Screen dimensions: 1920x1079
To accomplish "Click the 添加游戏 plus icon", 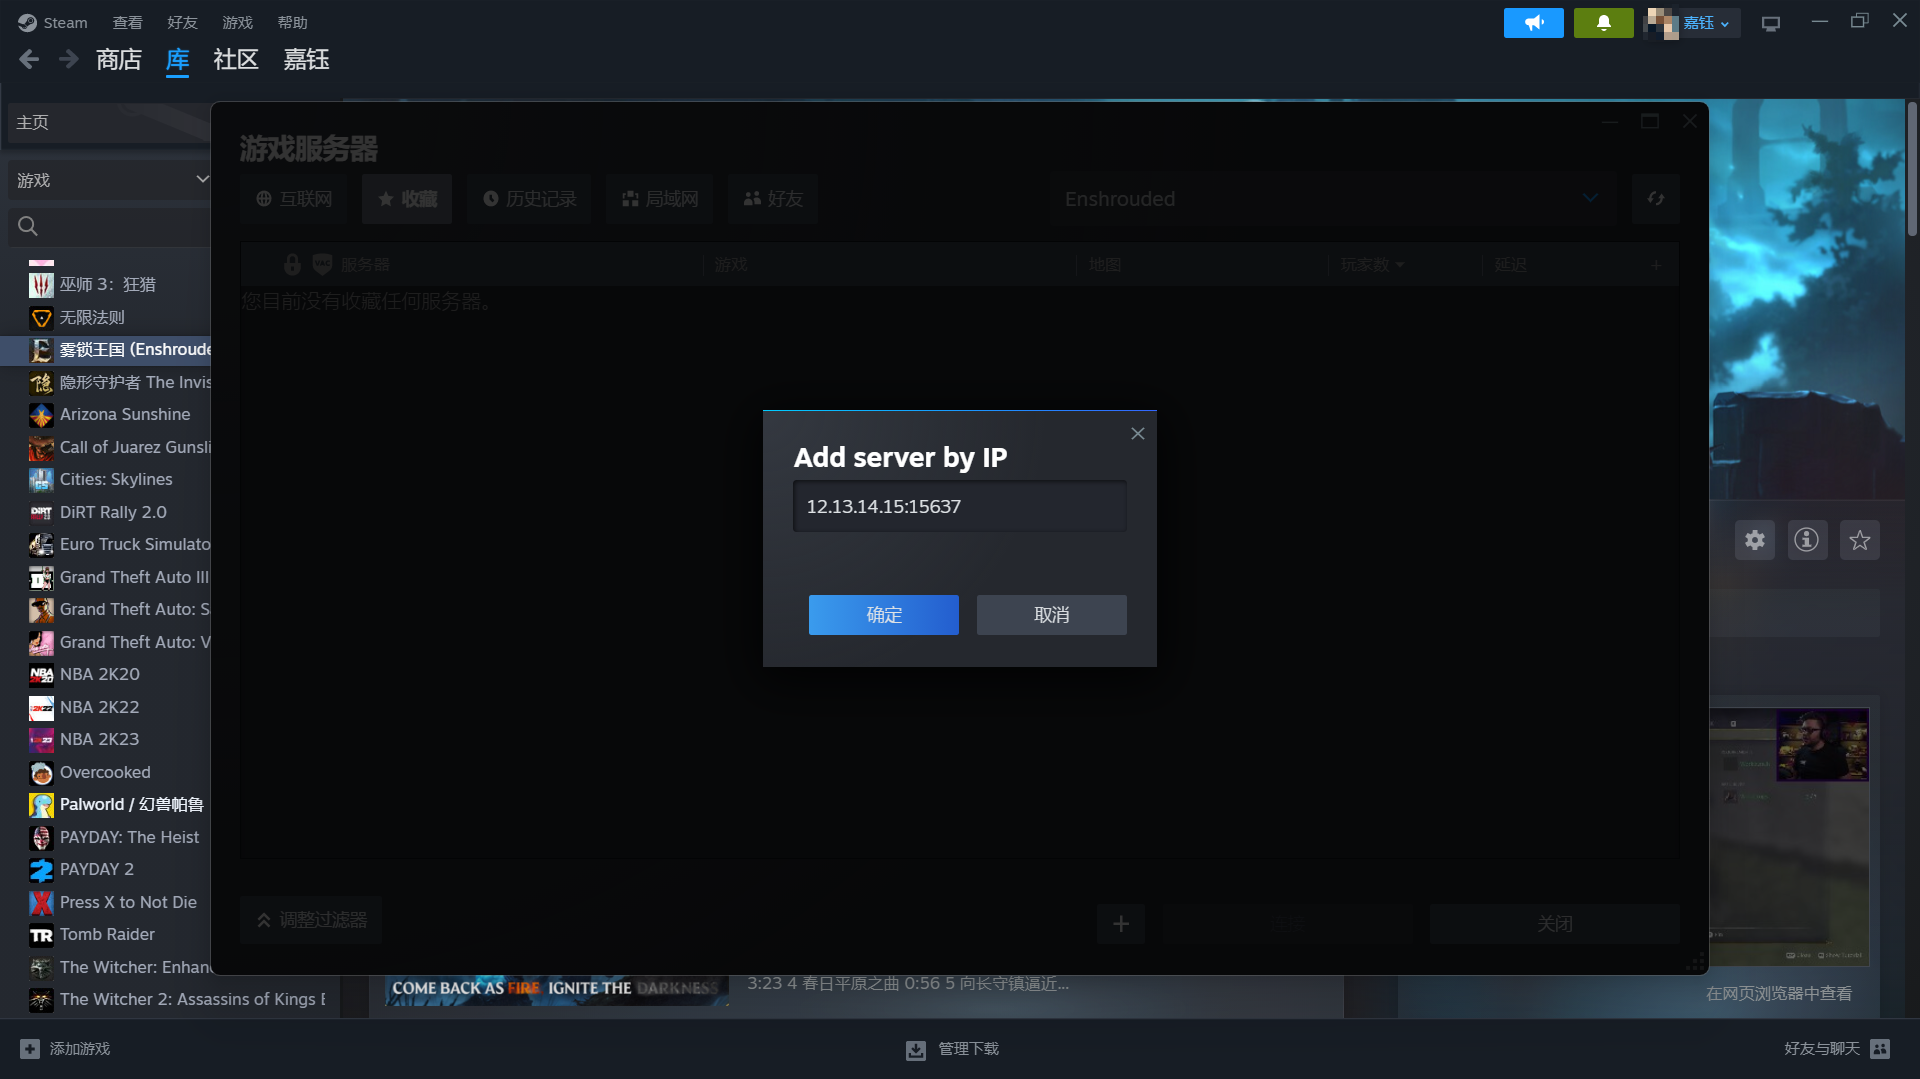I will coord(30,1049).
